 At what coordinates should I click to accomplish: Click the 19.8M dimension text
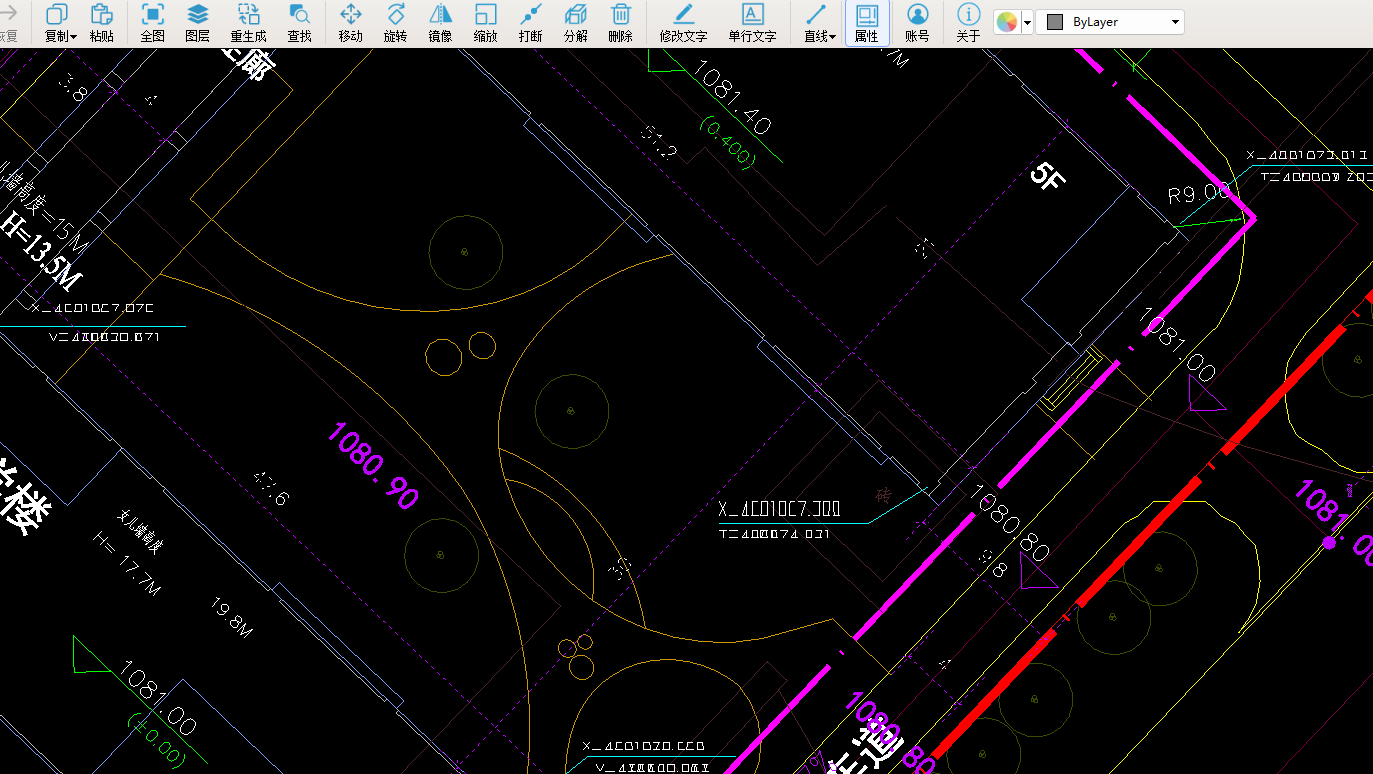pos(232,619)
